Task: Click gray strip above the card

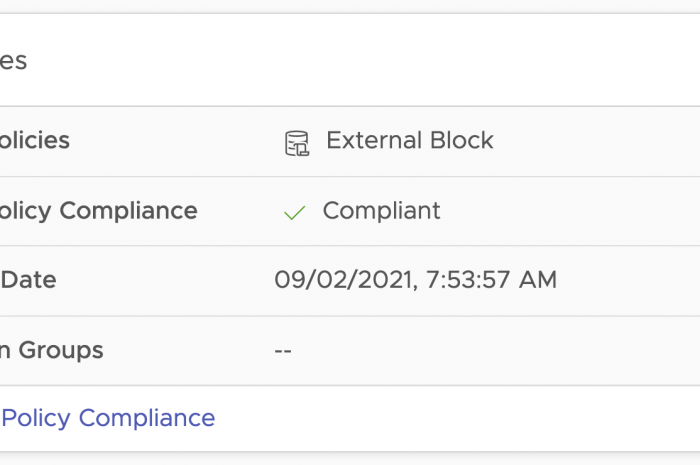Action: pos(350,6)
